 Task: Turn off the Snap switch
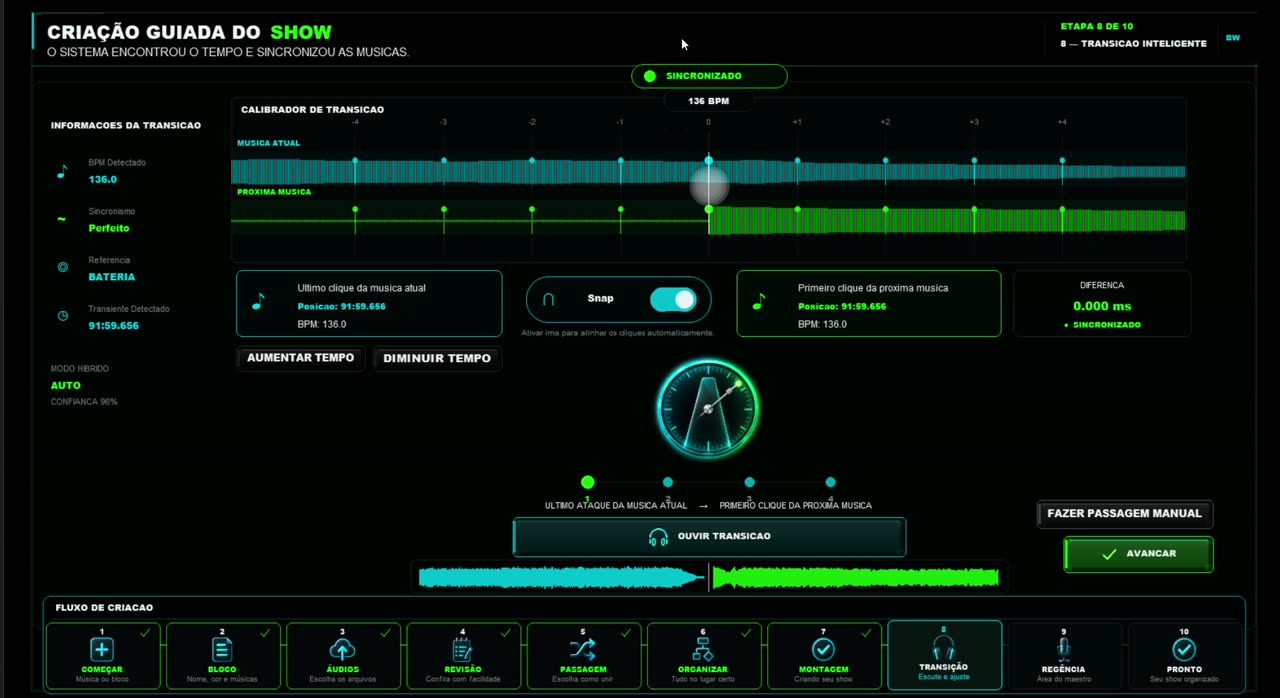click(x=673, y=299)
